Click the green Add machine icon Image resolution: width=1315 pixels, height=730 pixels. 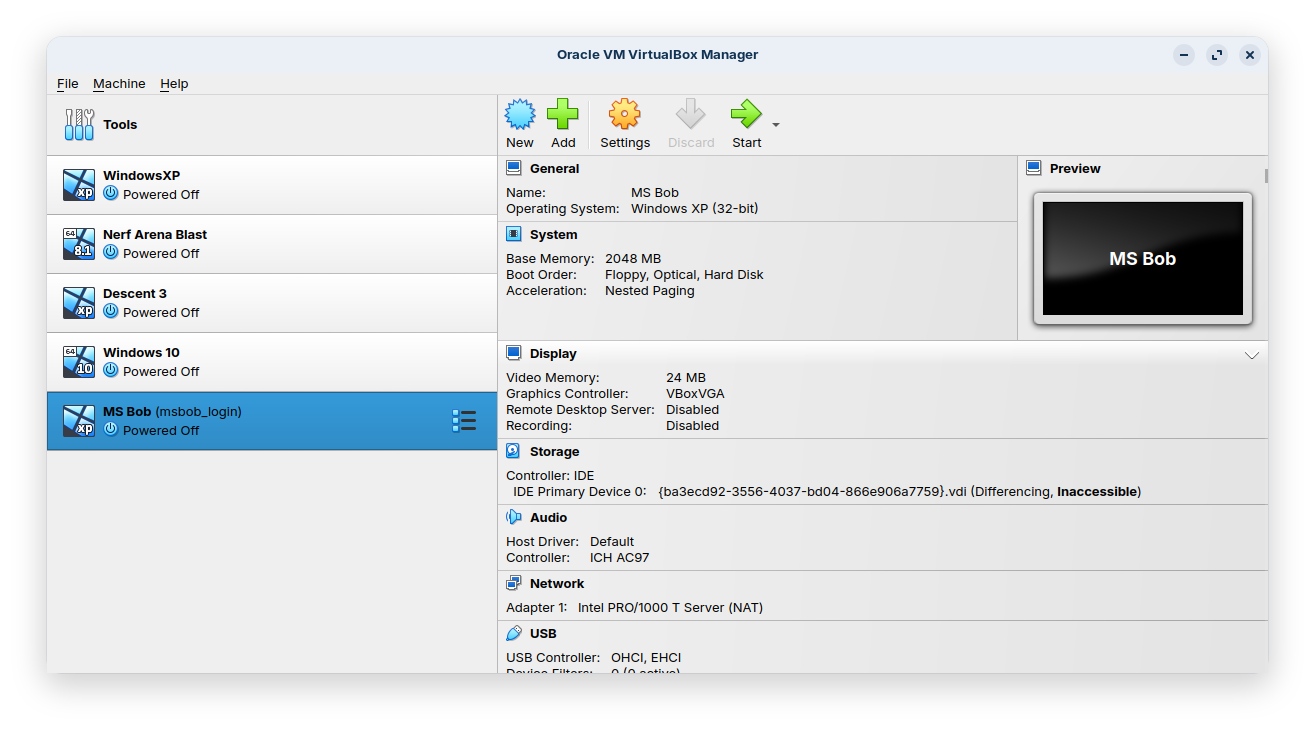pos(563,115)
